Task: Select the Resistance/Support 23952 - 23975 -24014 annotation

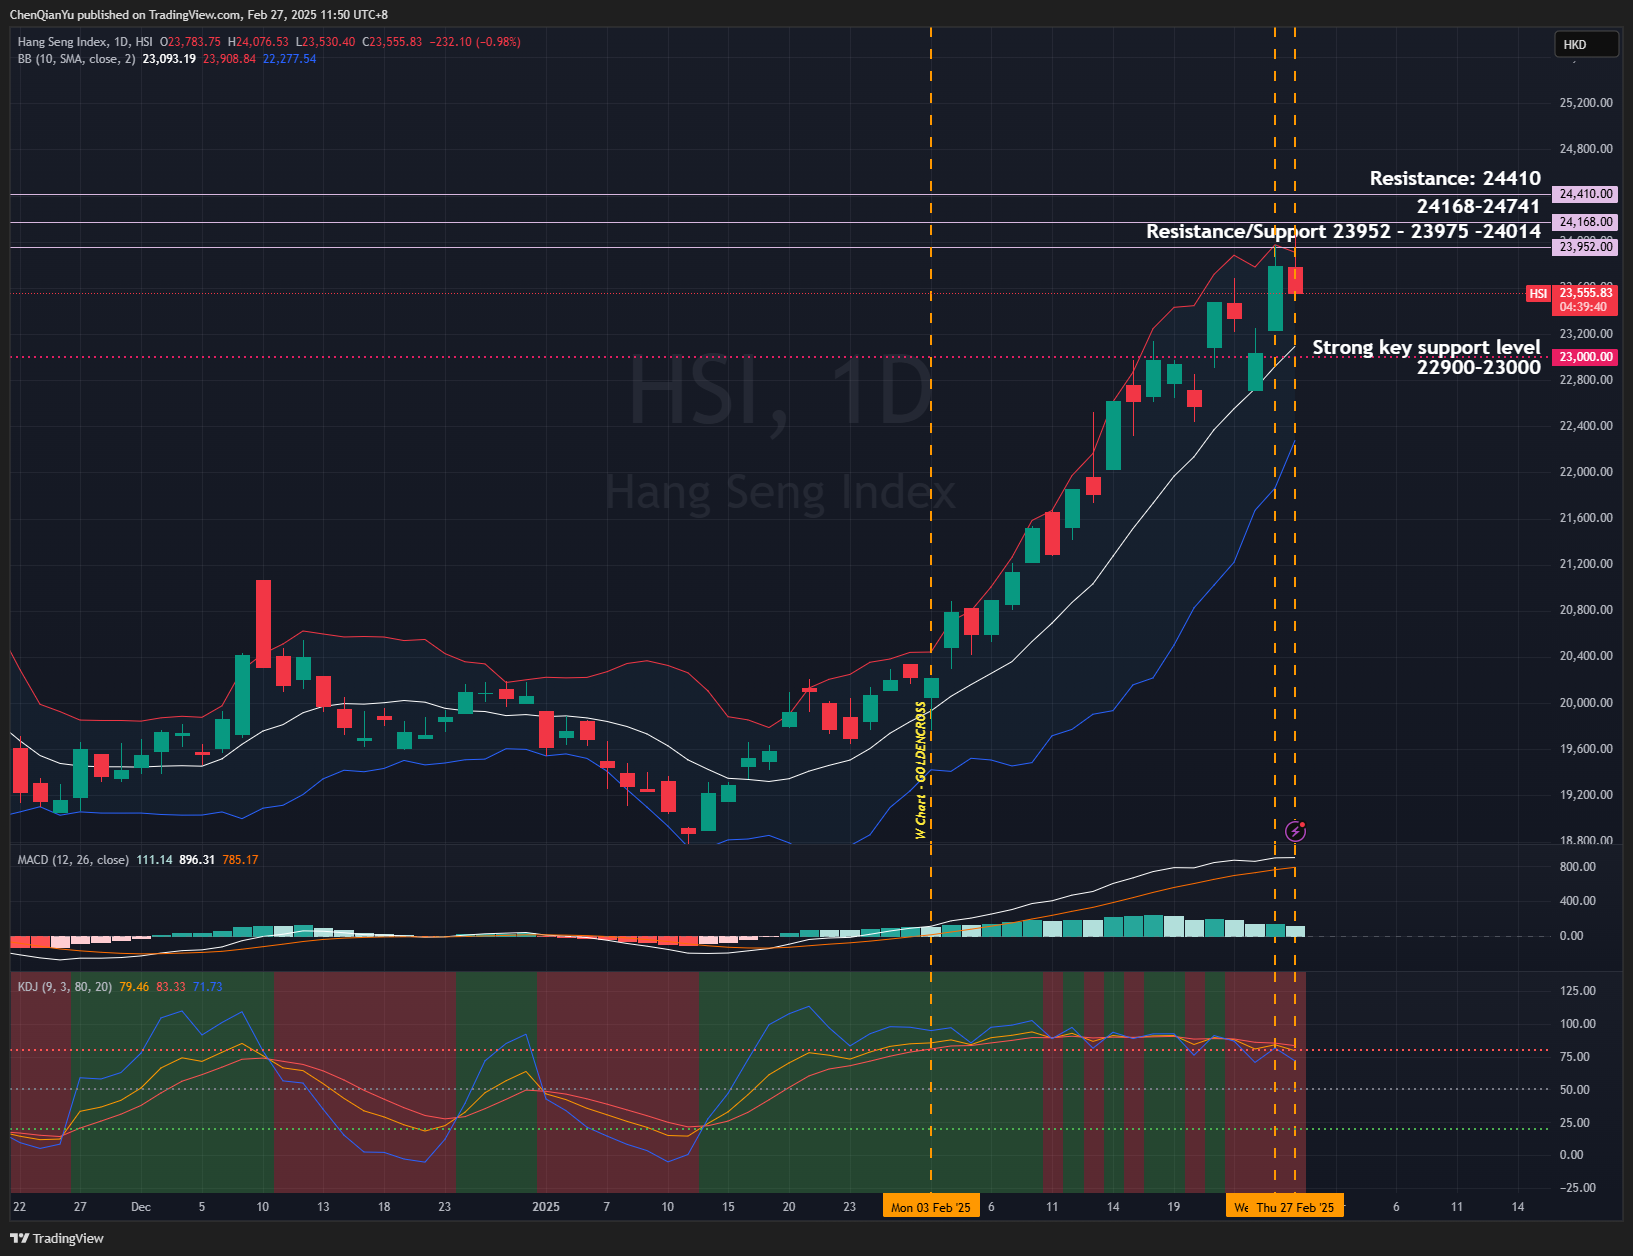Action: coord(1343,232)
